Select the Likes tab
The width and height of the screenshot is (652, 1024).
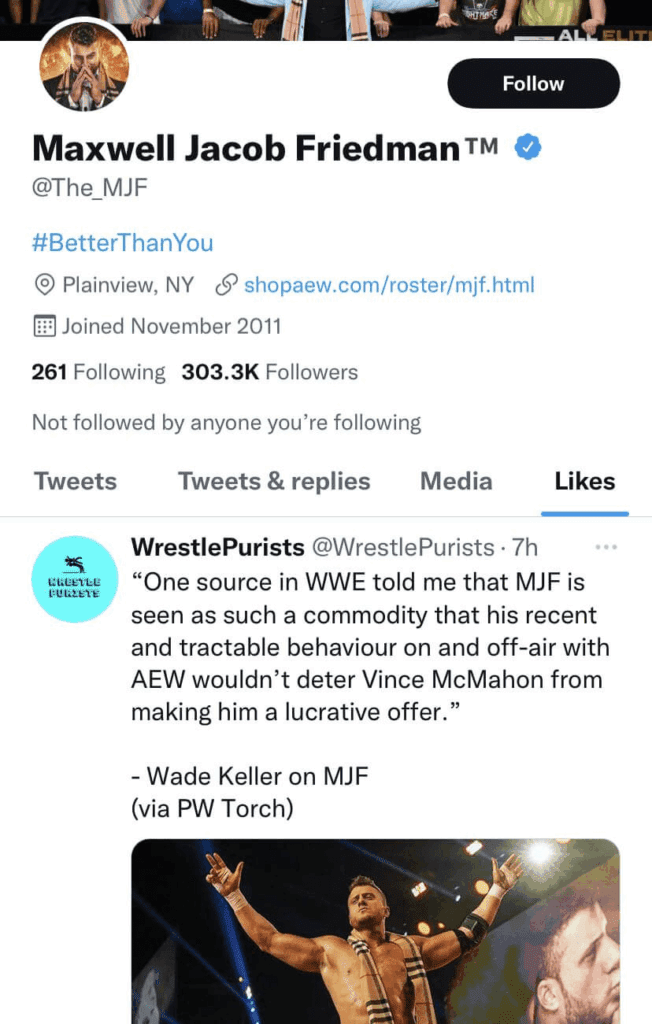pyautogui.click(x=584, y=481)
